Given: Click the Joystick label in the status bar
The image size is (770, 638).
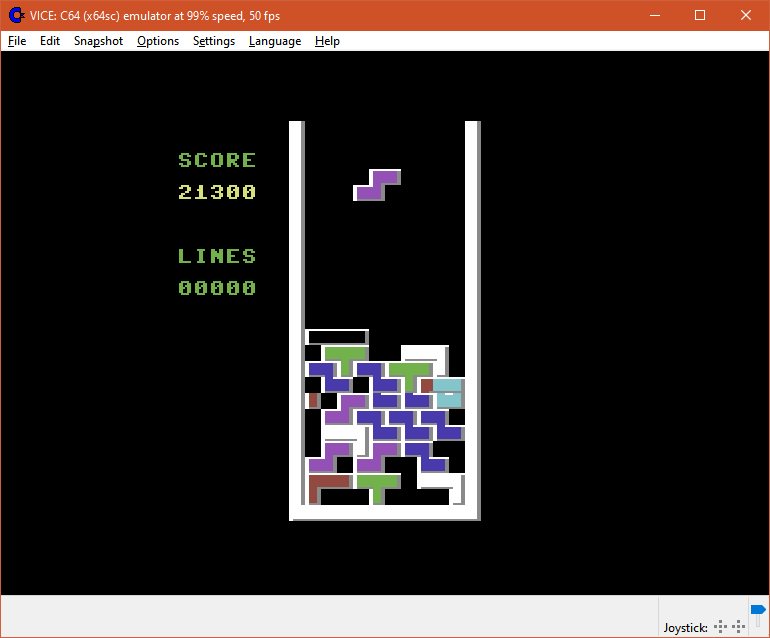Looking at the screenshot, I should point(686,628).
